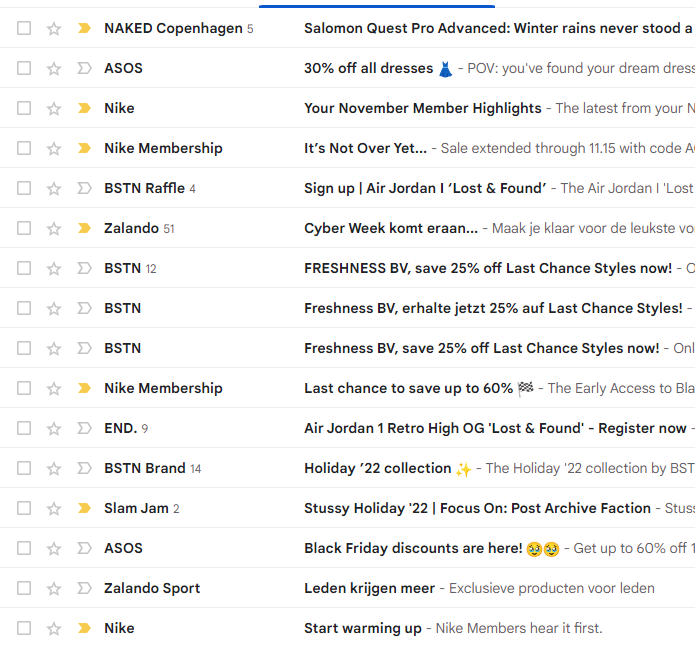
Task: Open the Start warming up email
Action: 363,628
